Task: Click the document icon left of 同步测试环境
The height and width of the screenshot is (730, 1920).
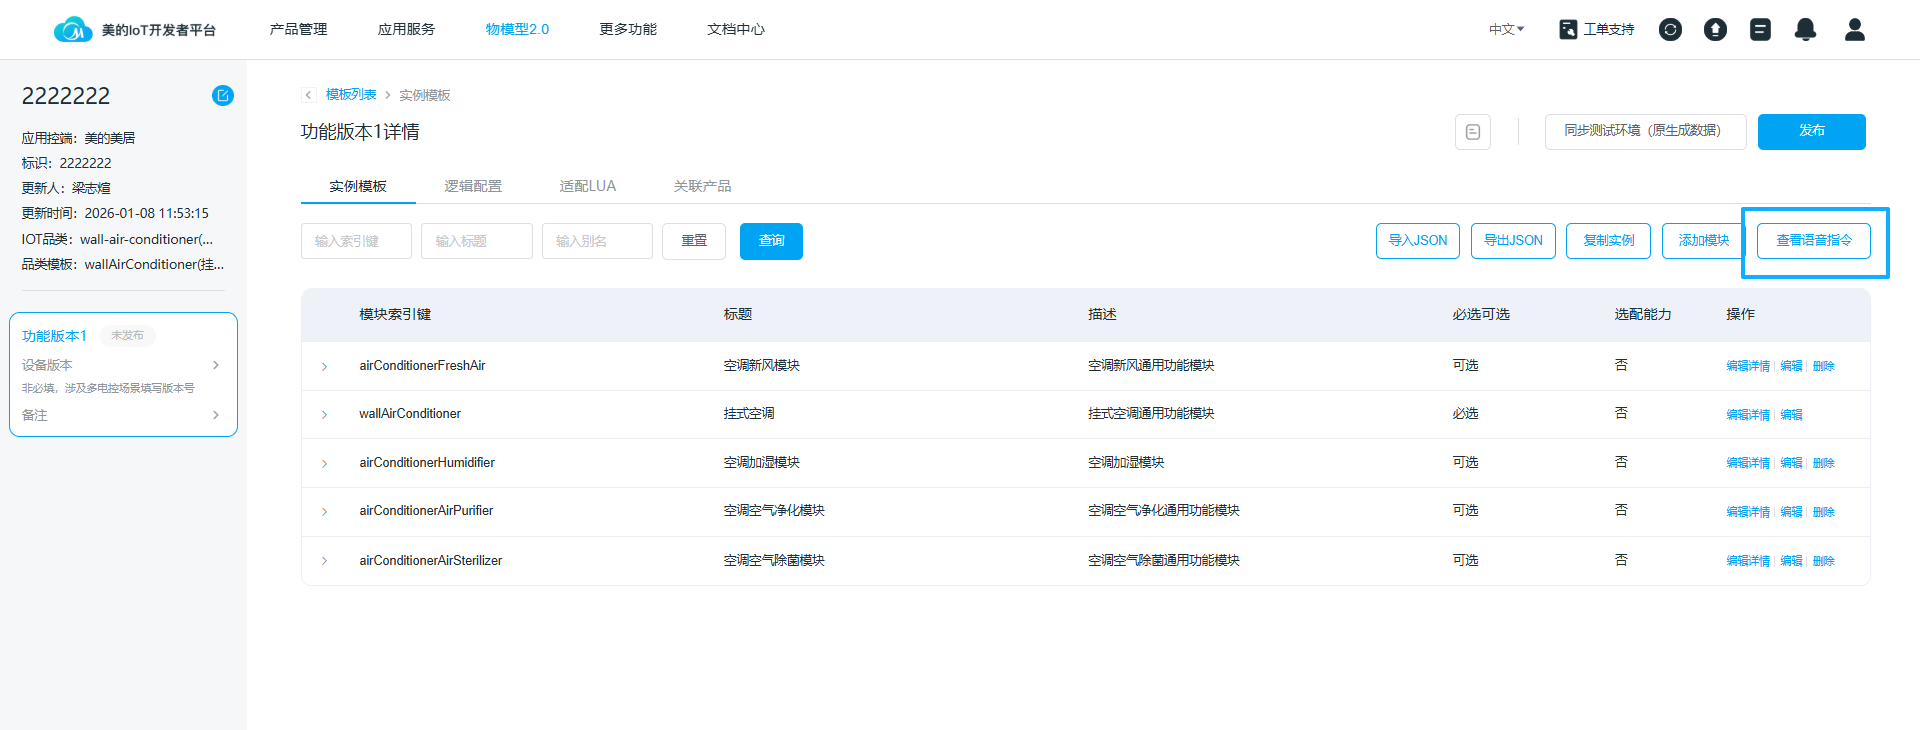Action: (1472, 132)
